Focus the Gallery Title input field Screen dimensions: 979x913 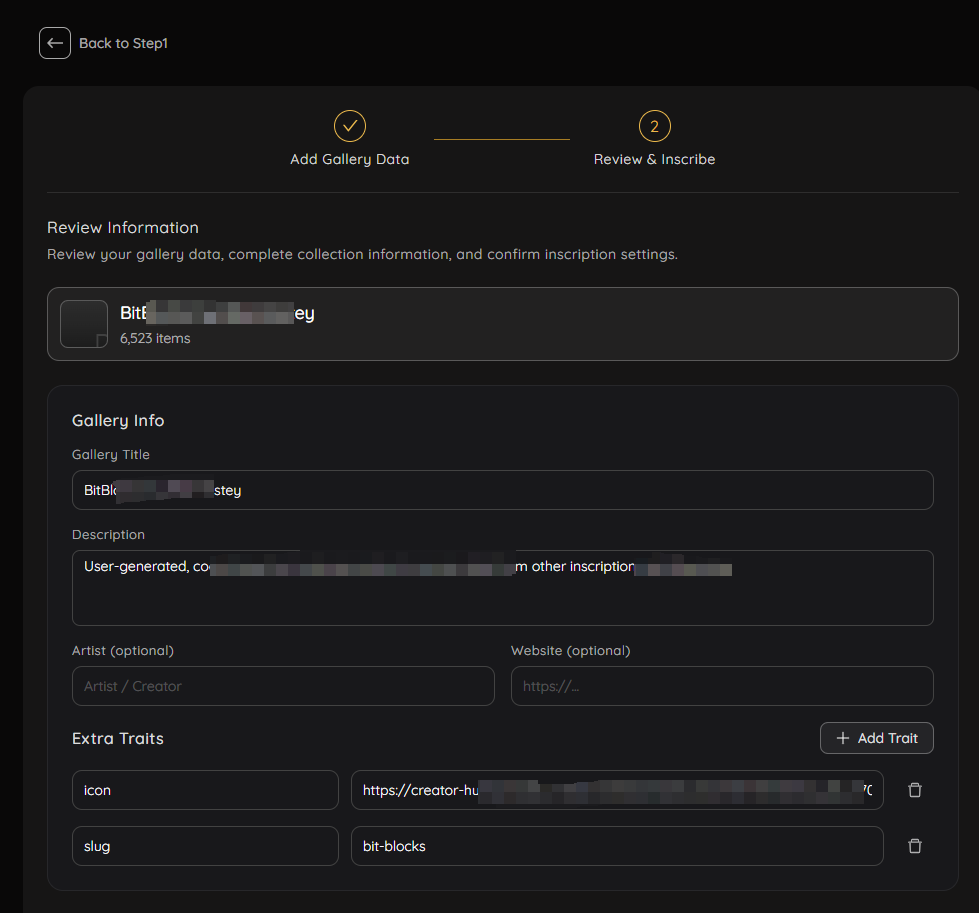point(502,490)
